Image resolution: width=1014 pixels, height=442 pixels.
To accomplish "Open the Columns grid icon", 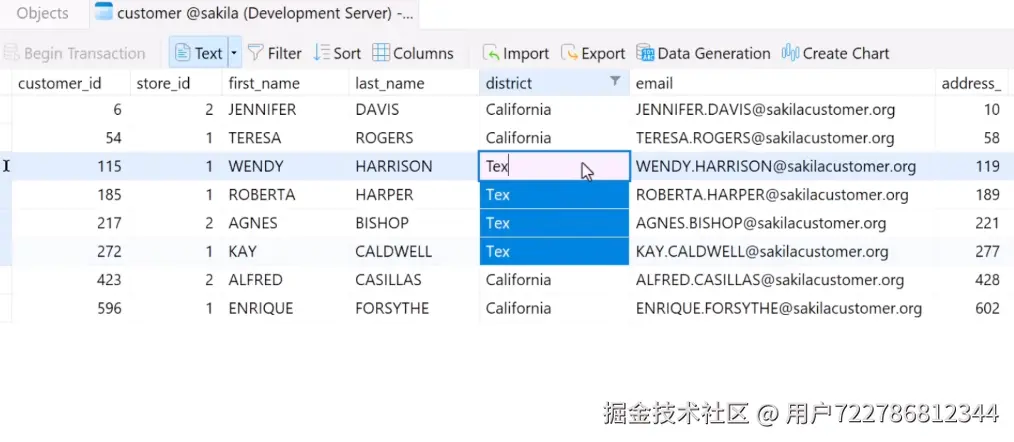I will coord(381,53).
